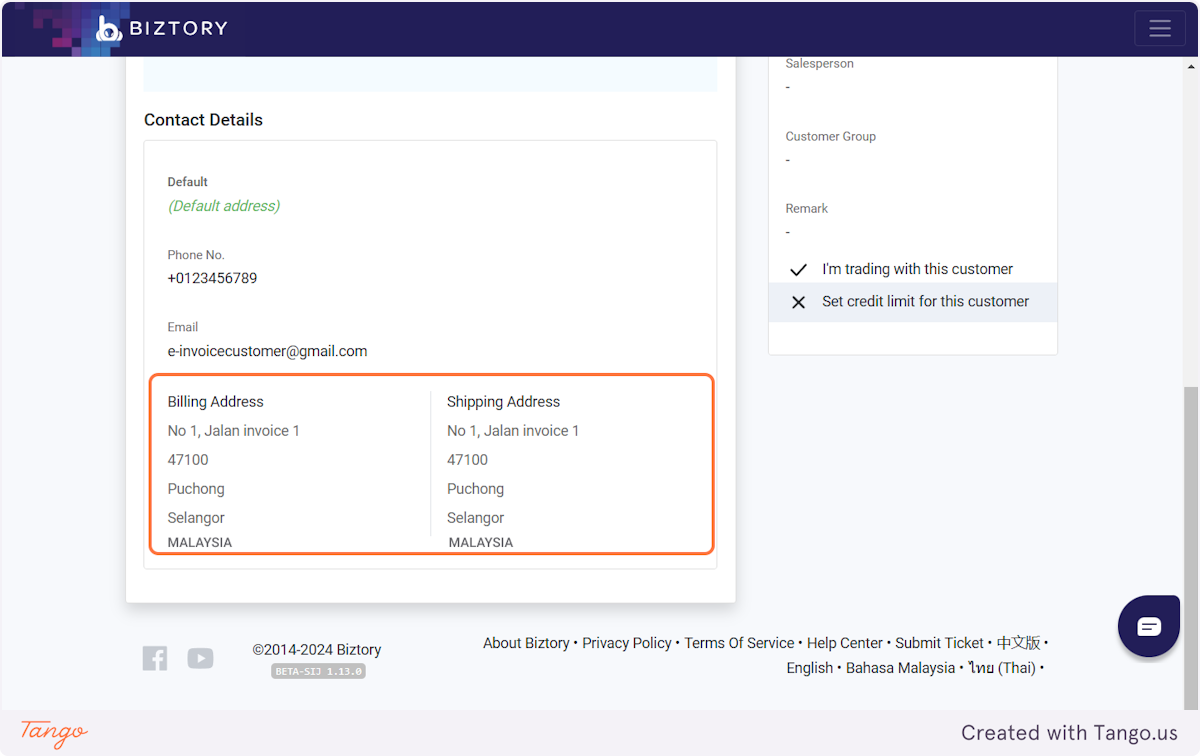Click Puchong under Billing Address
Screen dimensions: 1200x756
(x=196, y=489)
